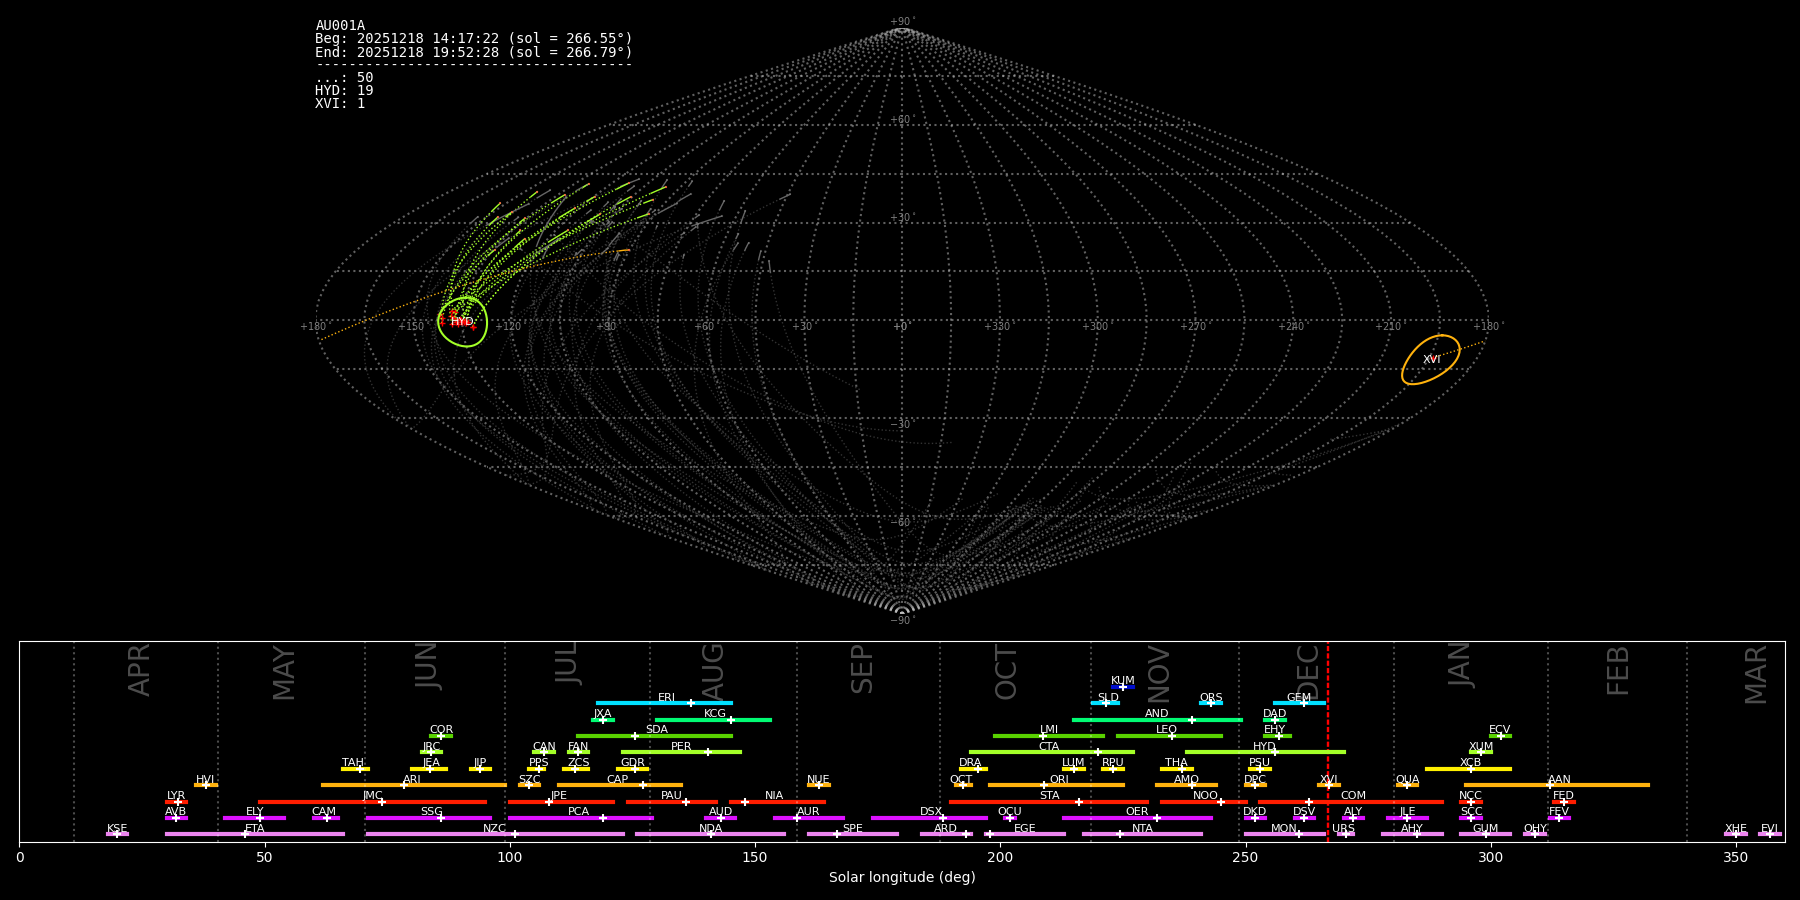Click the peak marker on the QUA bar
The image size is (1800, 900).
coord(1407,785)
